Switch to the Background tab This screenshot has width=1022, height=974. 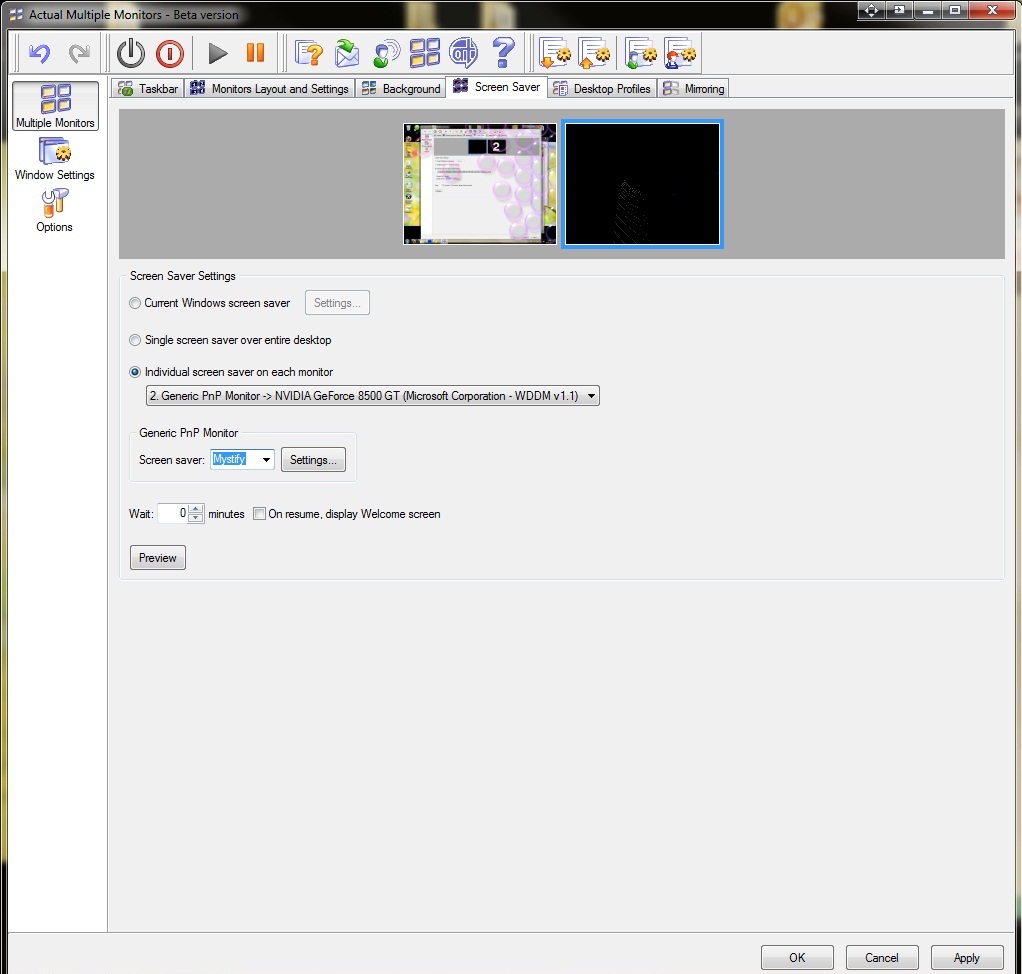pos(401,88)
